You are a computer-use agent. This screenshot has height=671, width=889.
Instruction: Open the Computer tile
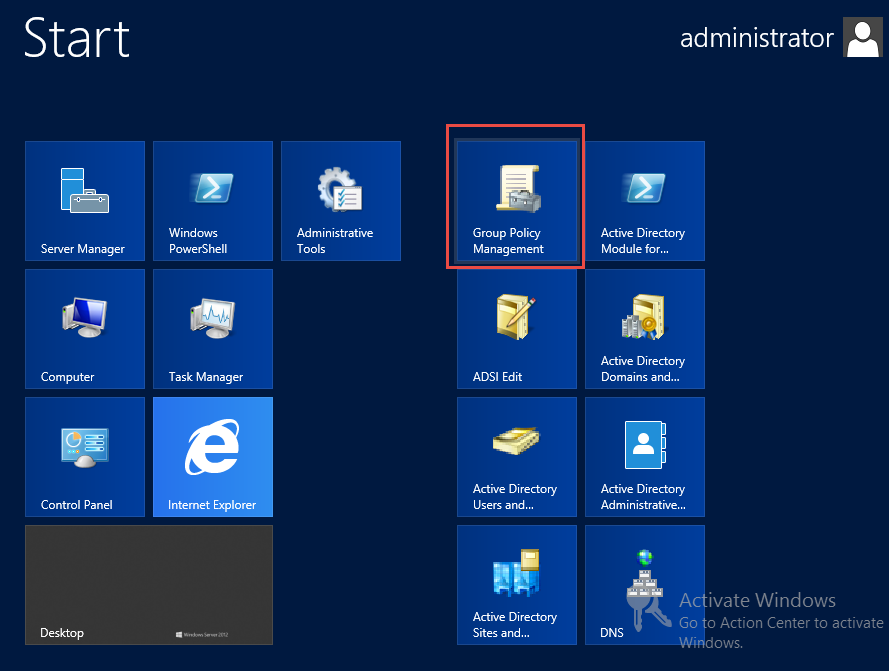pos(85,329)
